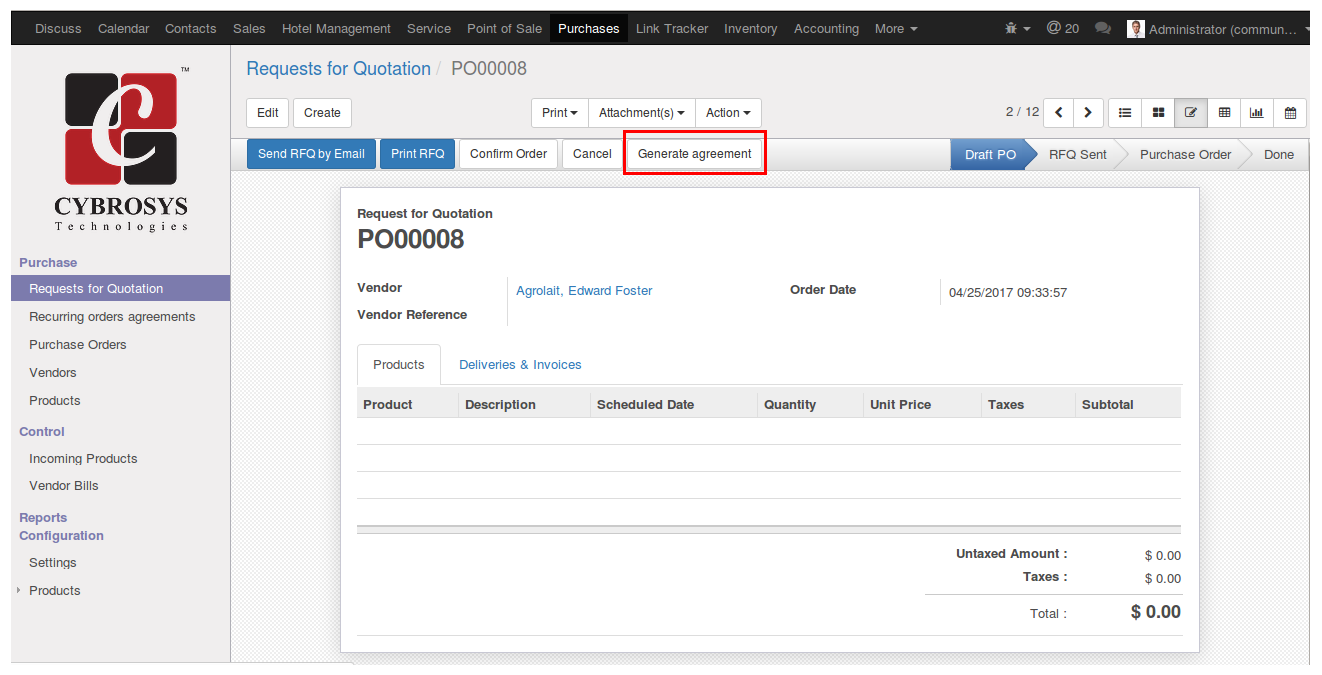Open conversations chat bubble icon
This screenshot has width=1322, height=675.
[1103, 29]
